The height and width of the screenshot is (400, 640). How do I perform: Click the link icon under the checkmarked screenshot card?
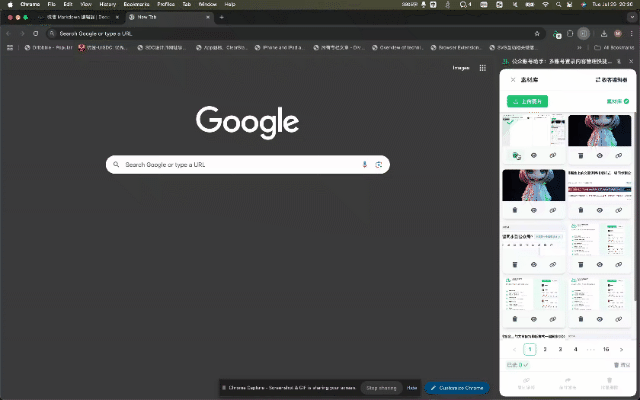click(553, 156)
